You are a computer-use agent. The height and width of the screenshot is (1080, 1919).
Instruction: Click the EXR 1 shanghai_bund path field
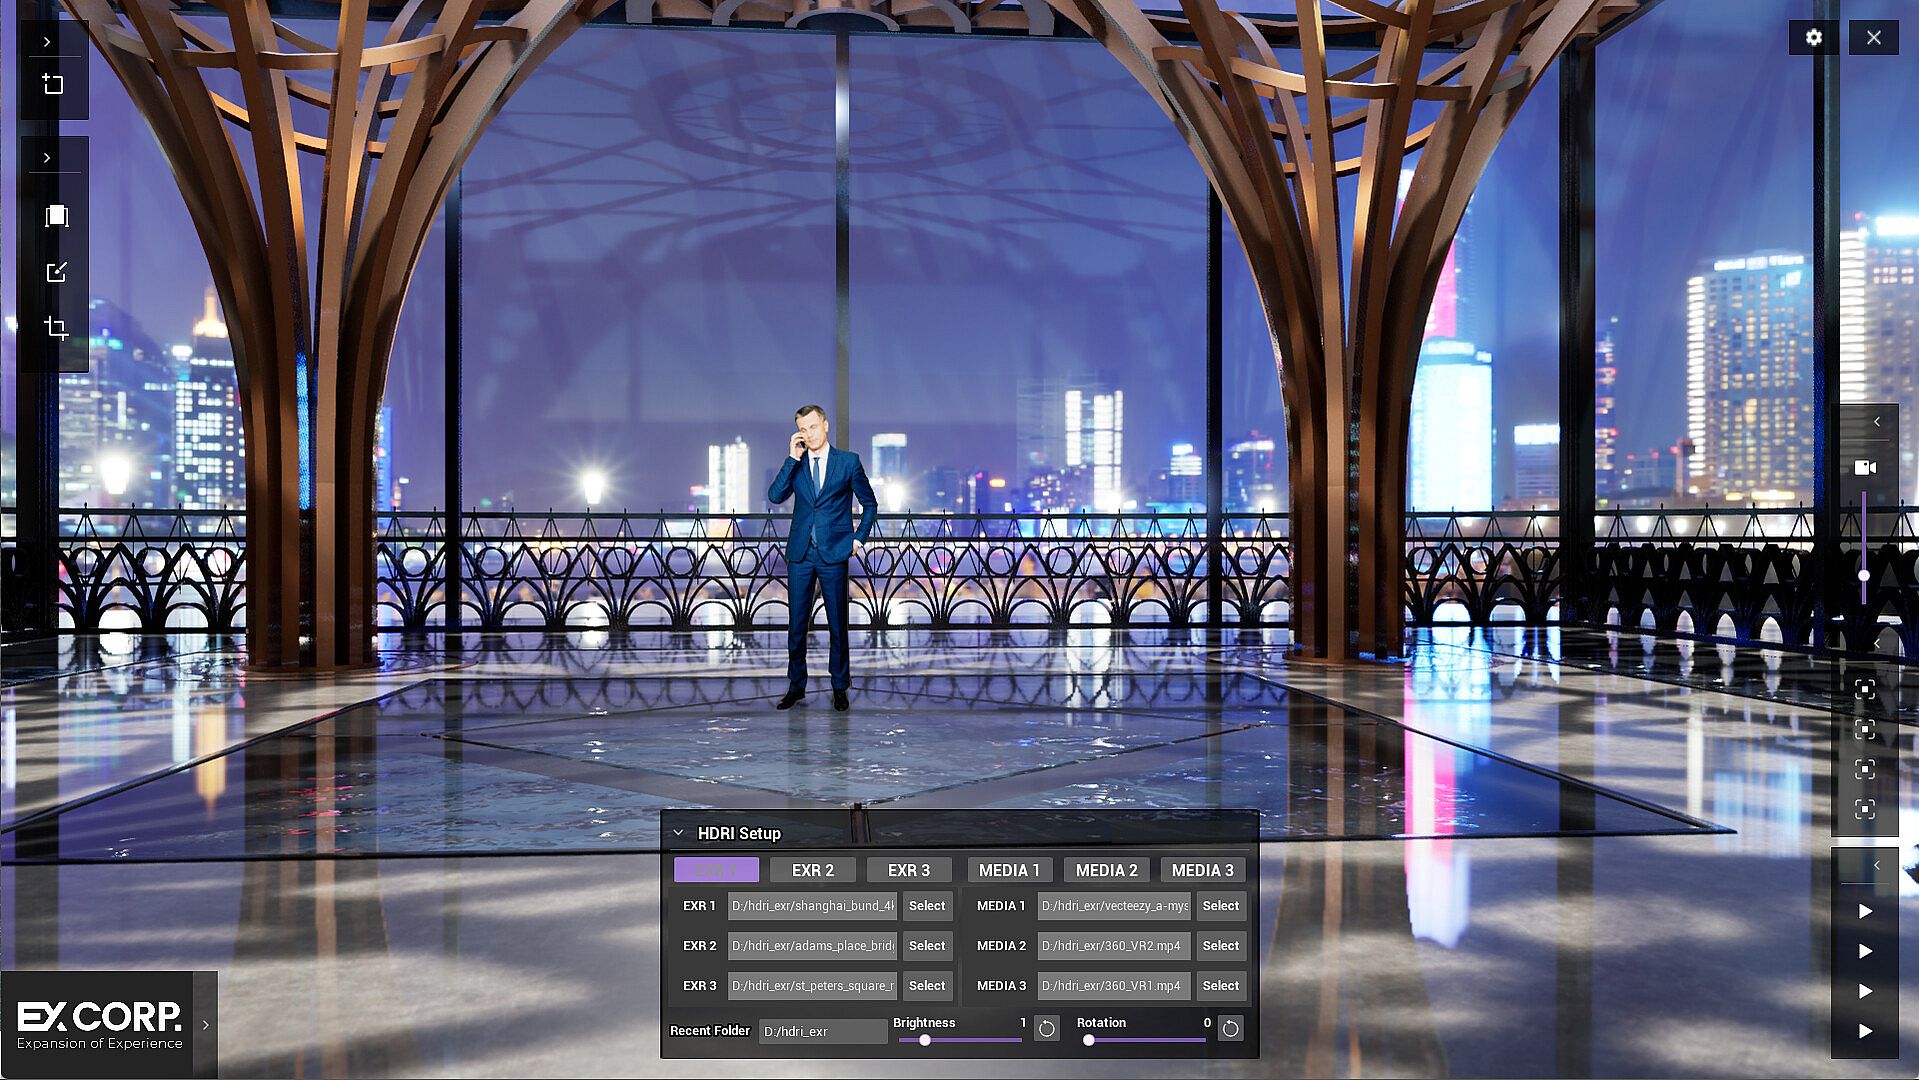coord(812,906)
